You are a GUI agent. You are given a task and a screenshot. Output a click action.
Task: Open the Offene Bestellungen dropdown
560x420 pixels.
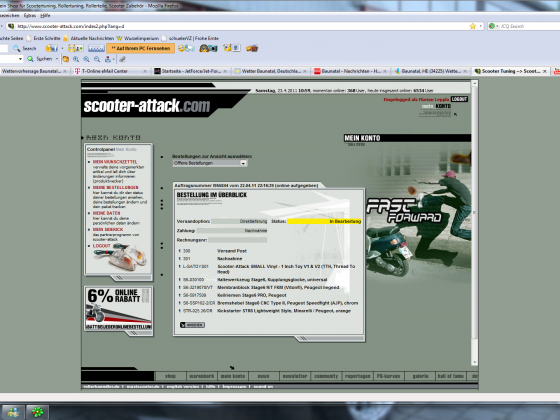coord(210,163)
